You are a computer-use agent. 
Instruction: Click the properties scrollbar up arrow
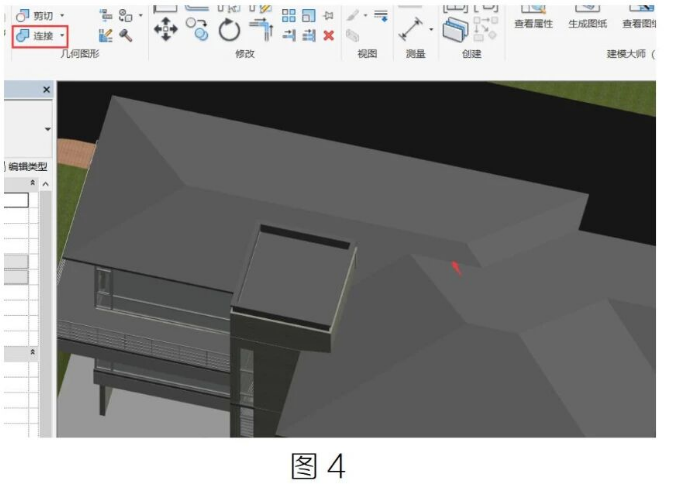pos(45,185)
